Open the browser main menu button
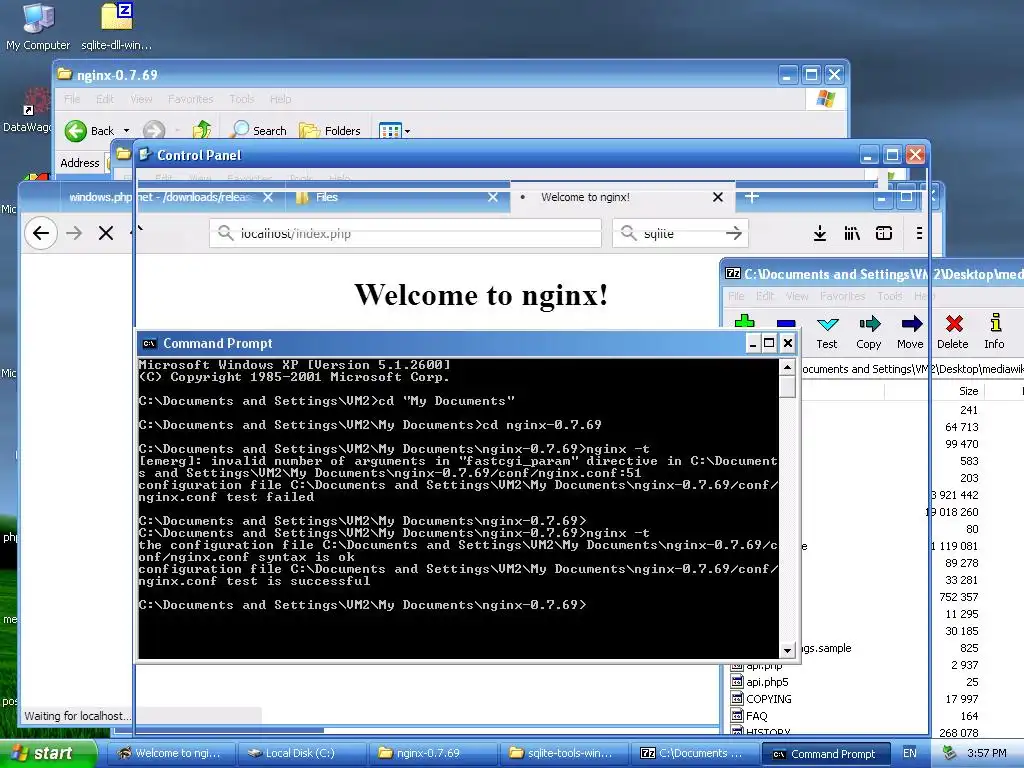1024x768 pixels. (919, 233)
